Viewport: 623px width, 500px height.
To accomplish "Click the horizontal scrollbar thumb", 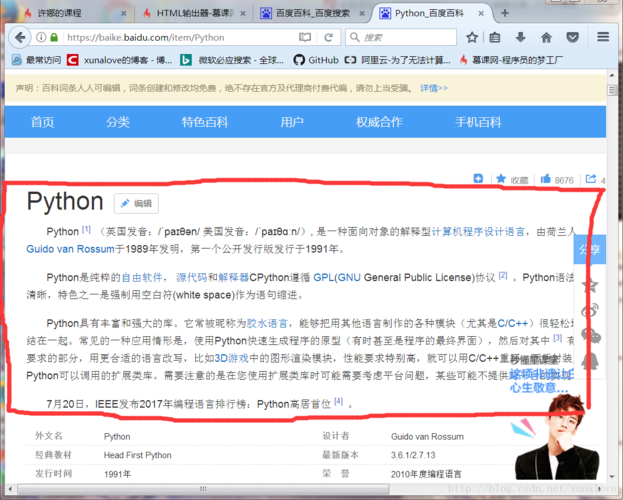I will pos(203,489).
